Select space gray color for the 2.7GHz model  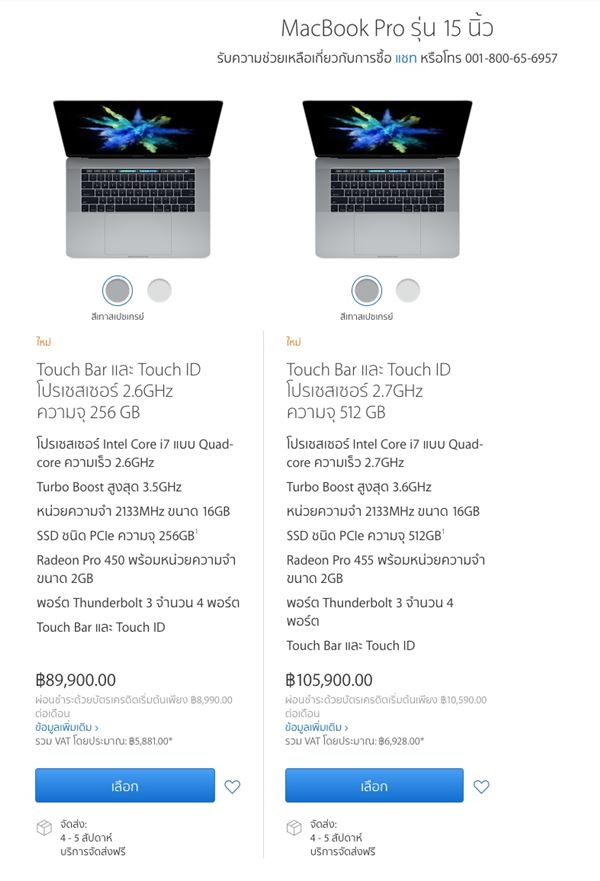[x=367, y=291]
